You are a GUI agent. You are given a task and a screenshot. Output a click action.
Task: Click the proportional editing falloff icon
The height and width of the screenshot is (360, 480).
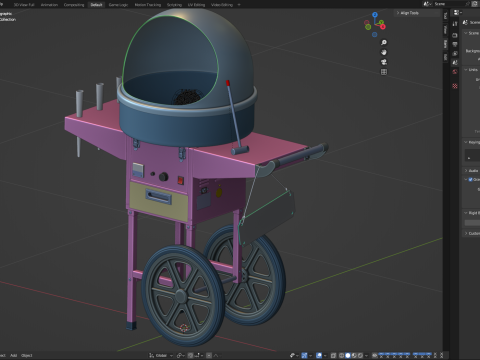(x=217, y=355)
